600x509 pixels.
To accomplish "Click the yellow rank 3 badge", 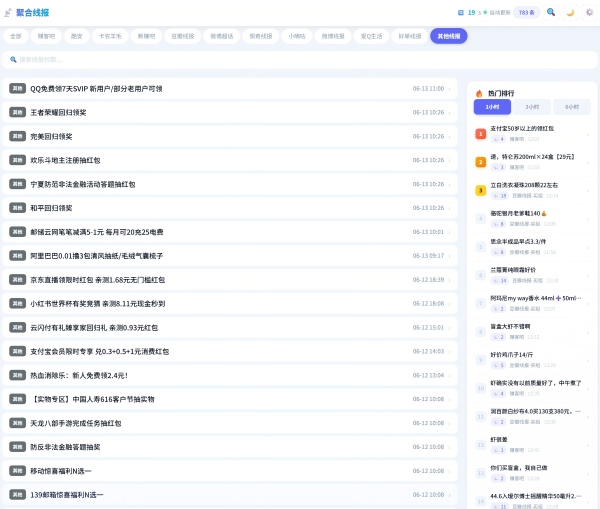I will click(x=481, y=191).
